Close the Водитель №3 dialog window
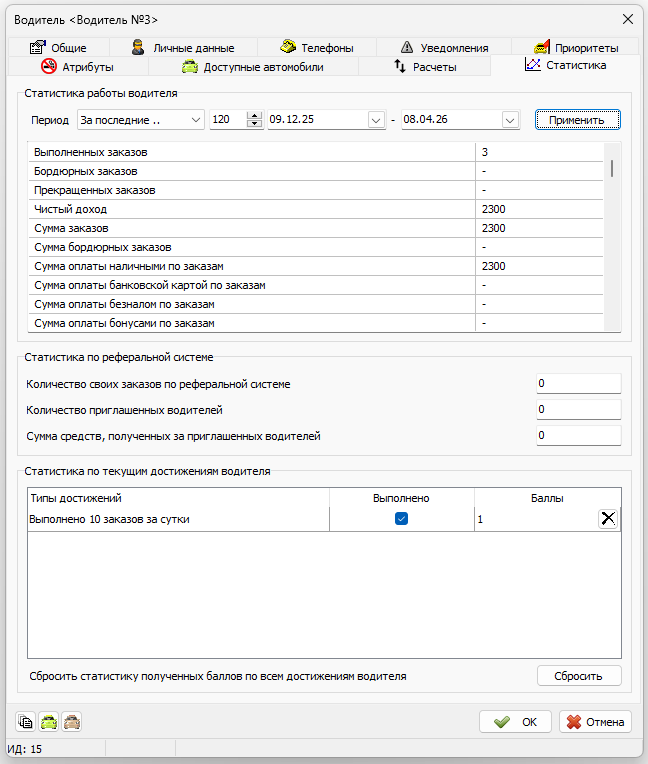Image resolution: width=648 pixels, height=764 pixels. click(628, 19)
